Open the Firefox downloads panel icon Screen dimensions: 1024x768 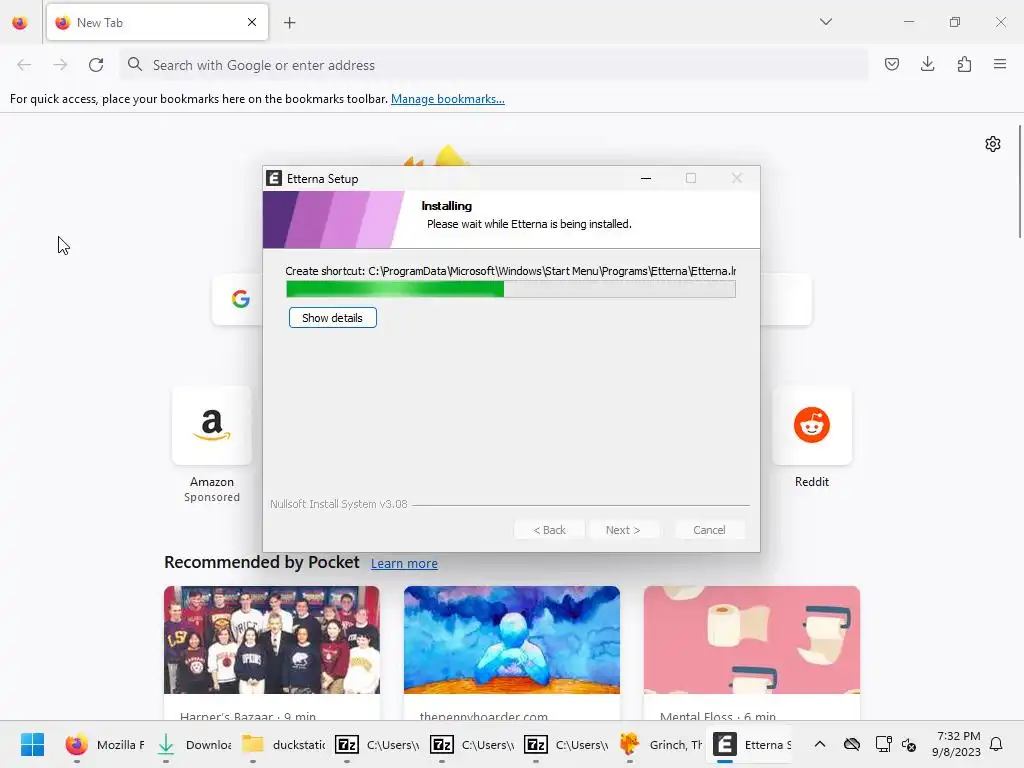pos(927,64)
